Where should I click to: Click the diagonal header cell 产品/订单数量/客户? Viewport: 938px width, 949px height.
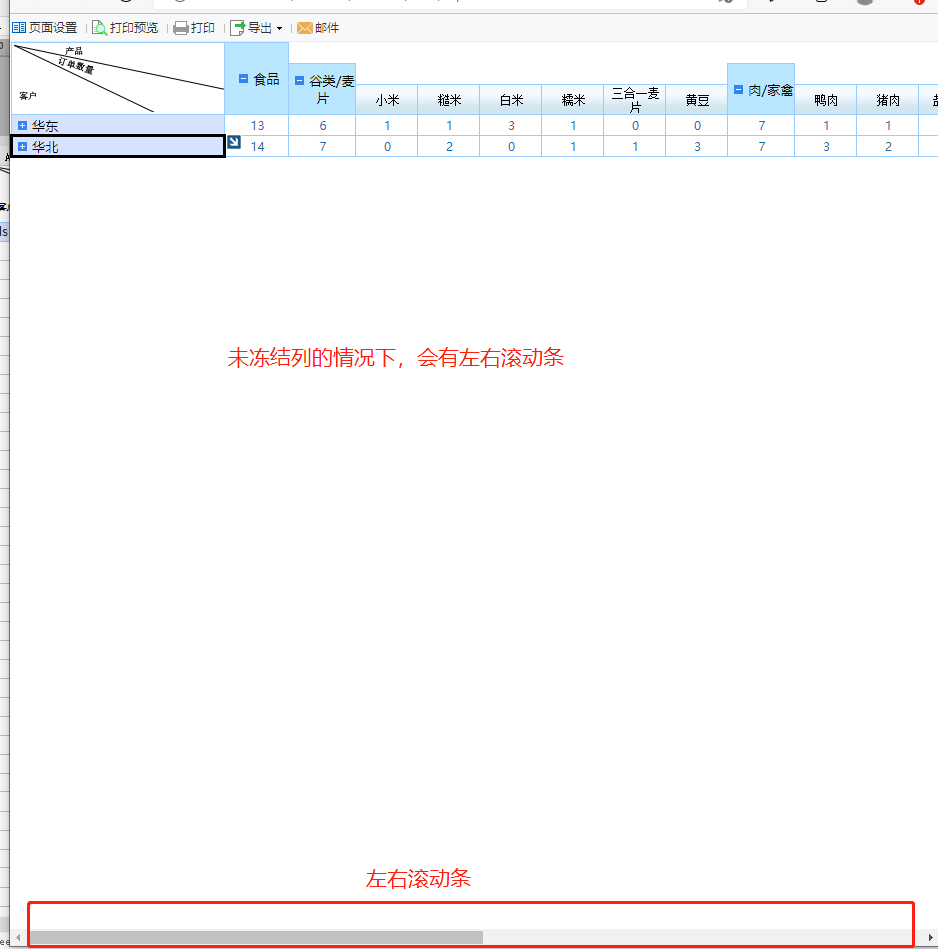click(118, 78)
